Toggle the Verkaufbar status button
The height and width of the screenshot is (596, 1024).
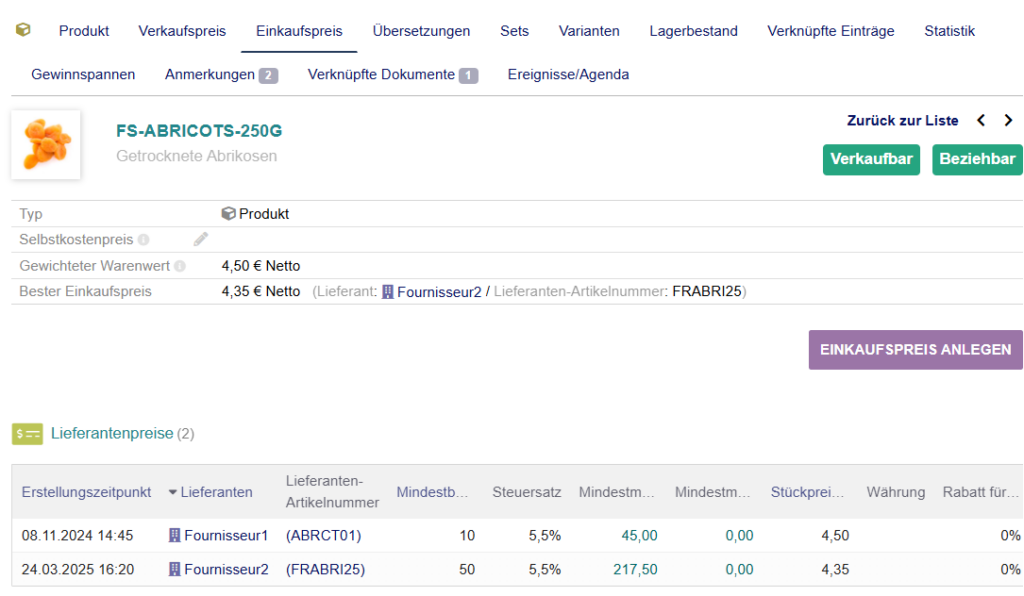coord(872,160)
